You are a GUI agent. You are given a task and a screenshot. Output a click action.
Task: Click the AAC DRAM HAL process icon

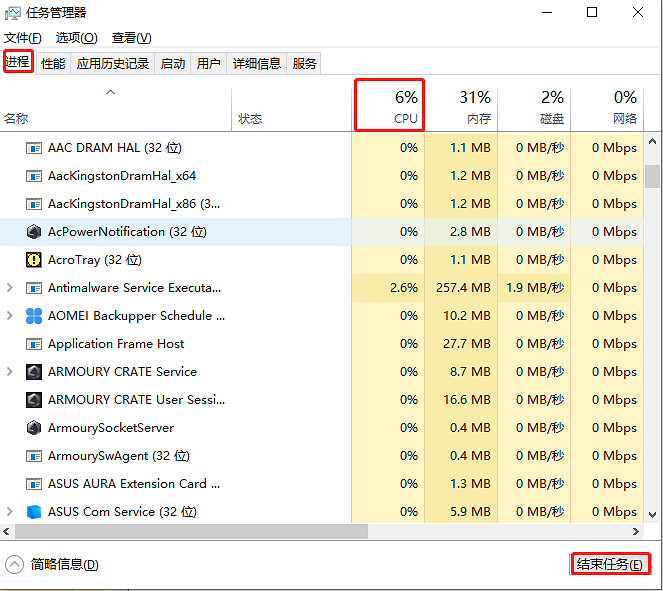tap(33, 148)
